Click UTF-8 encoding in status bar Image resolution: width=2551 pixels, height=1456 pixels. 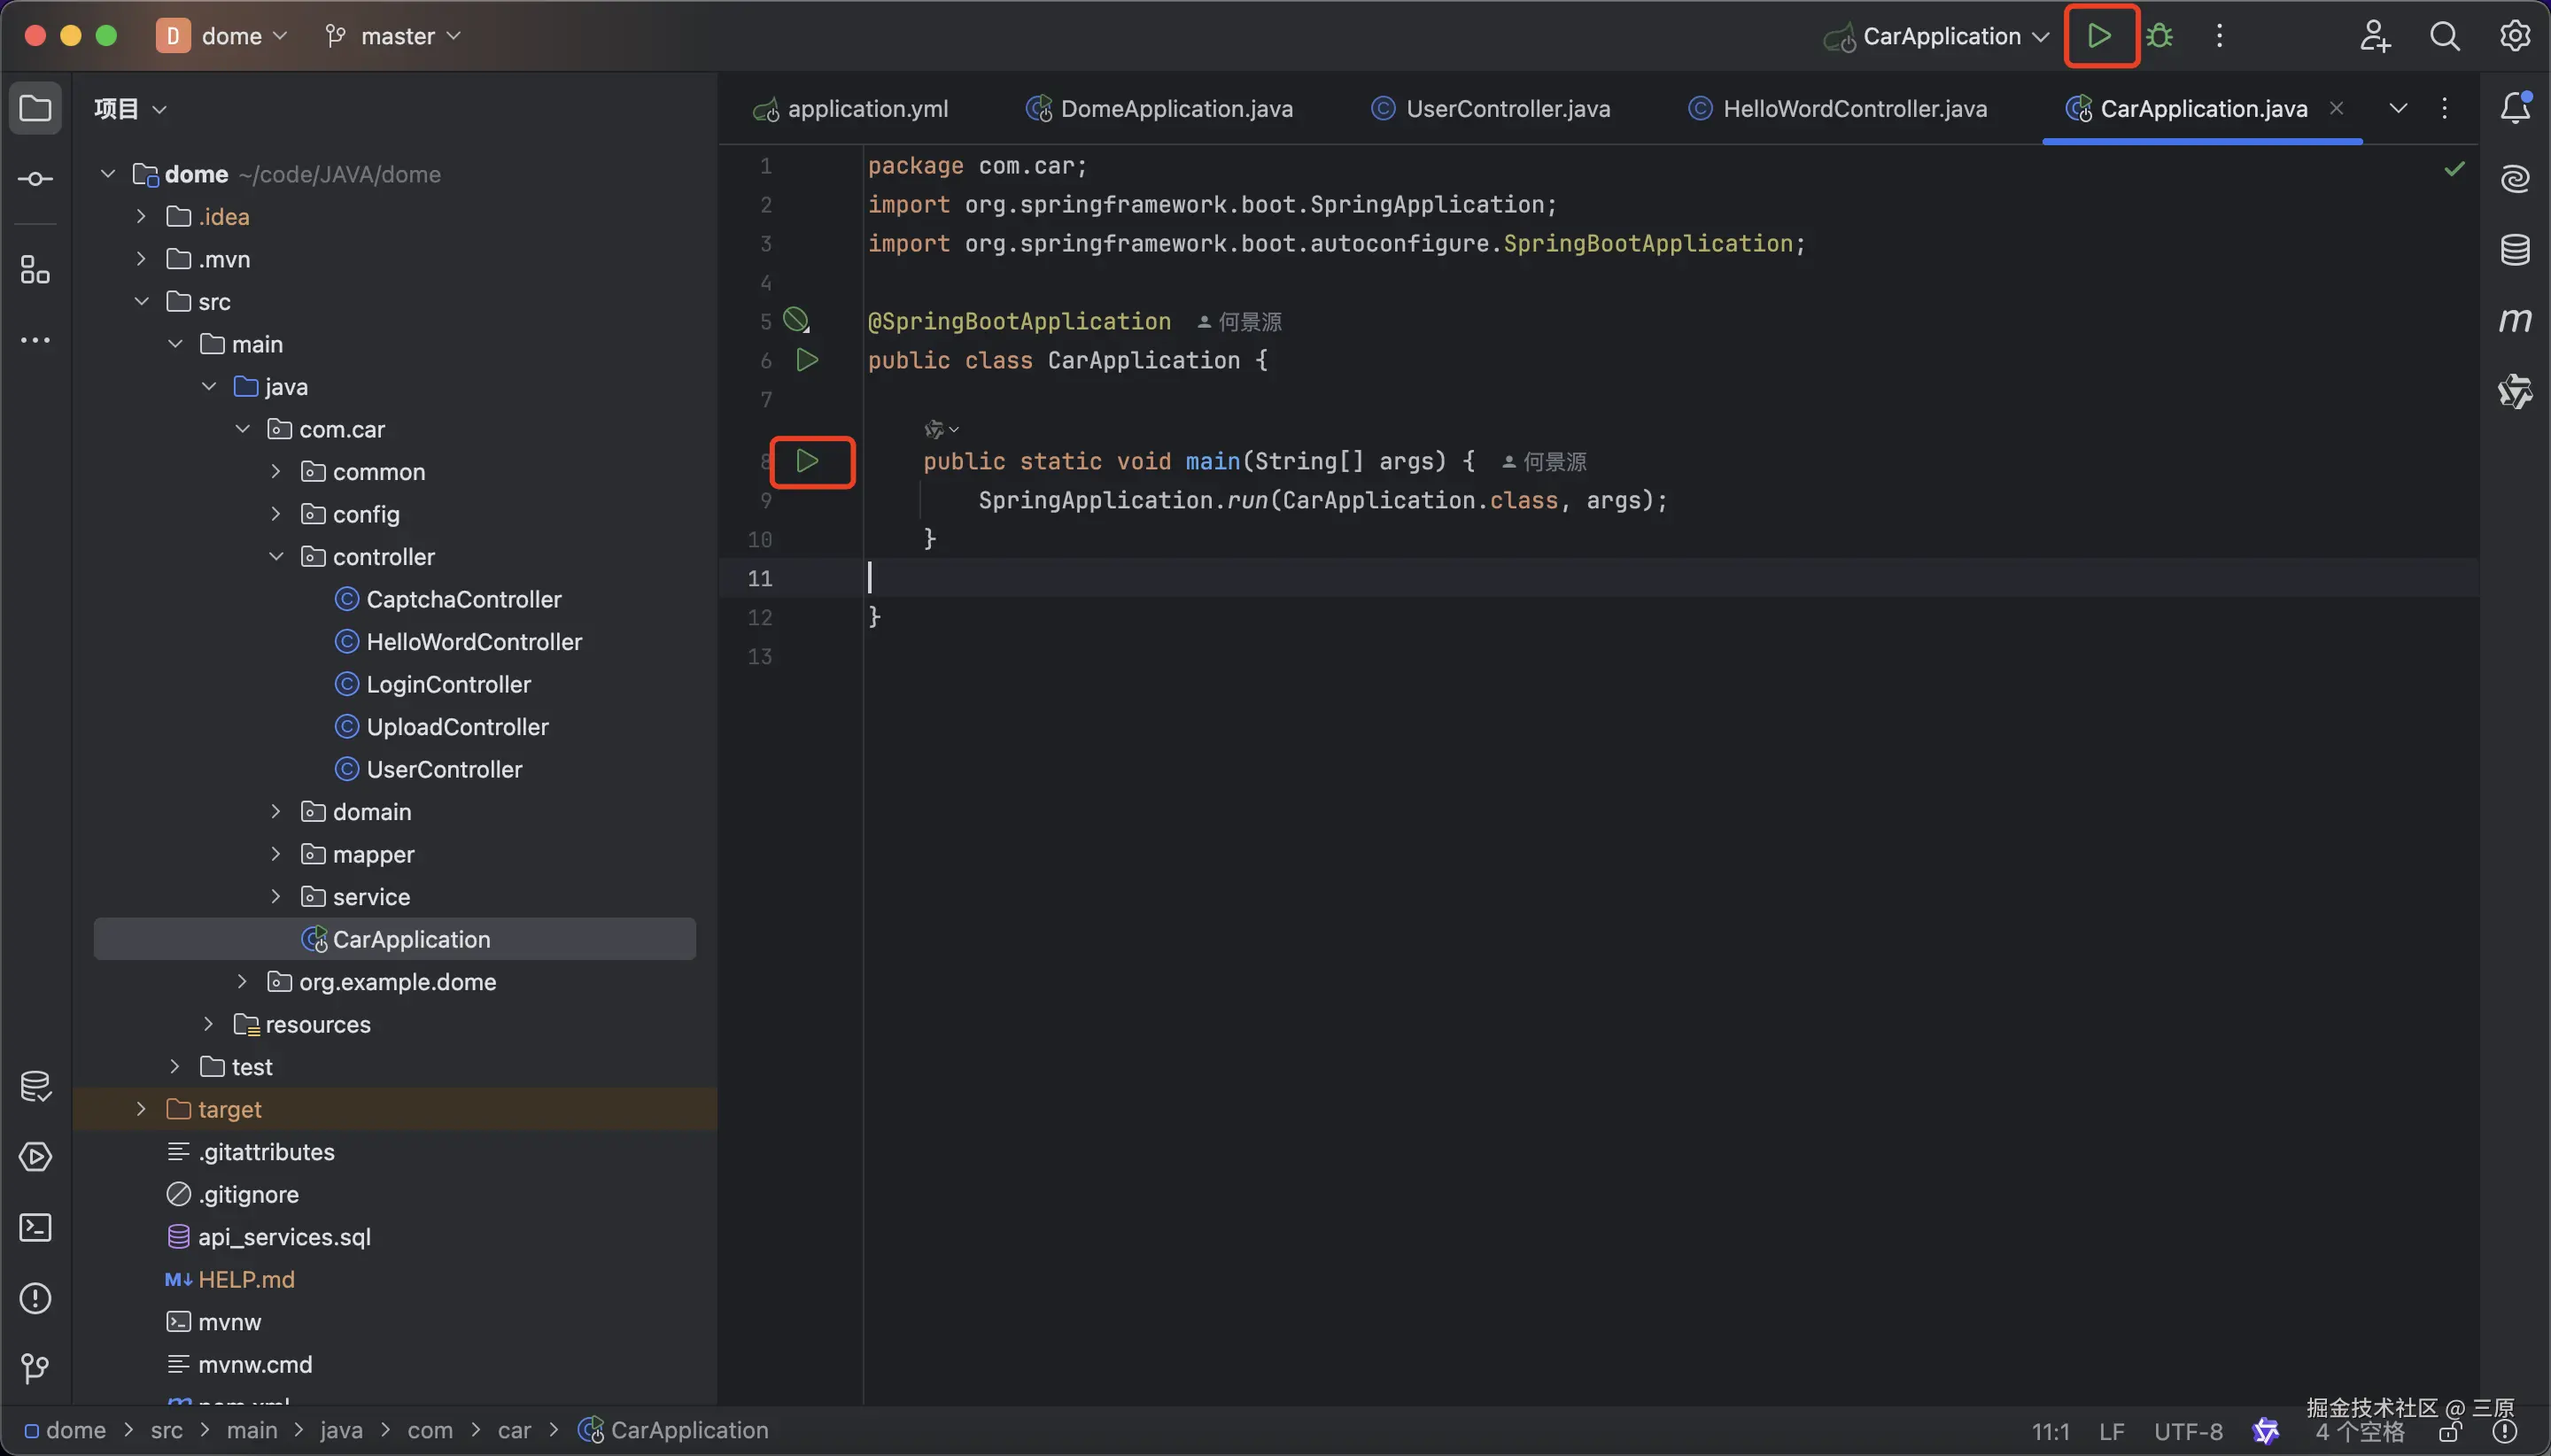click(x=2188, y=1431)
